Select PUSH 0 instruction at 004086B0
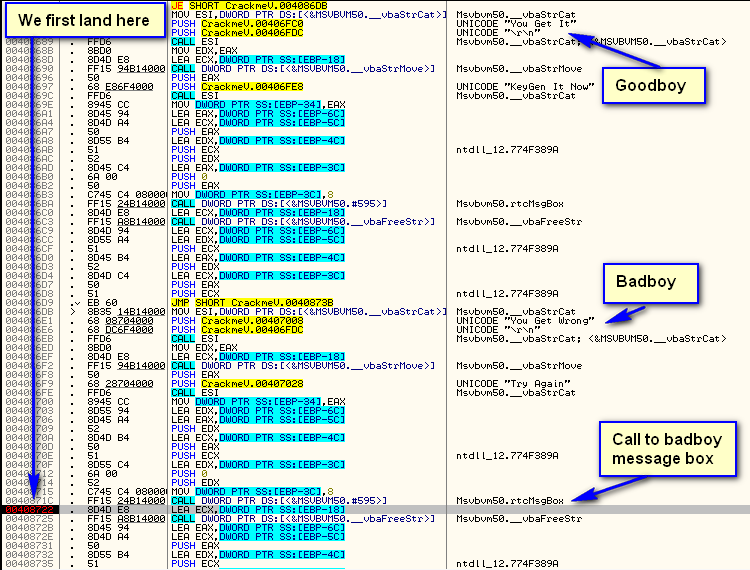This screenshot has height=570, width=750. tap(189, 177)
